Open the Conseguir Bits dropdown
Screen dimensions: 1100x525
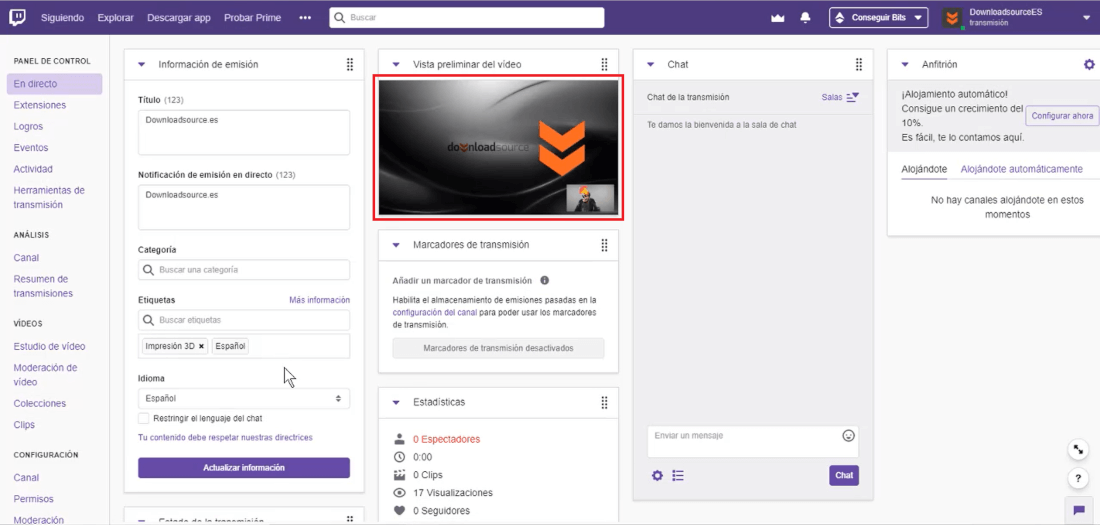coord(878,18)
